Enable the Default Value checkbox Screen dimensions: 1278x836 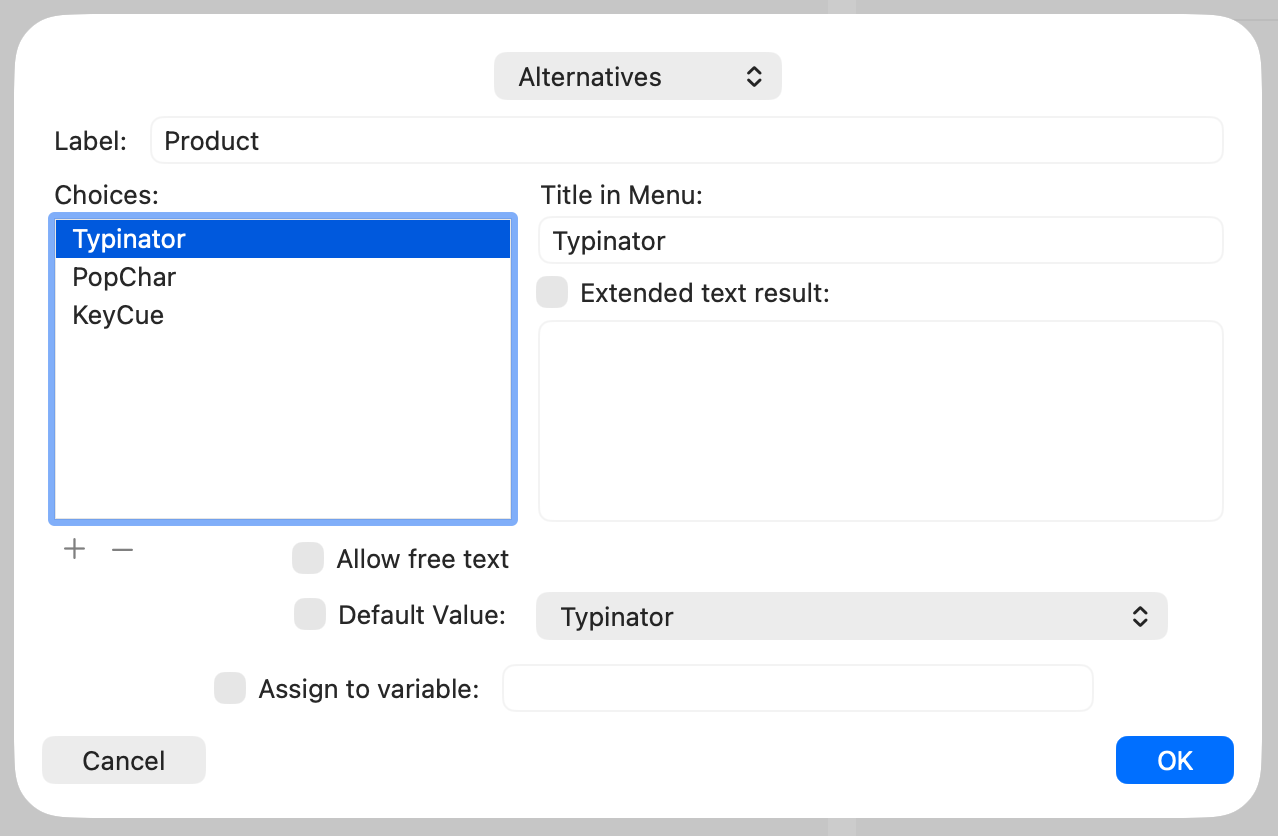pos(310,614)
